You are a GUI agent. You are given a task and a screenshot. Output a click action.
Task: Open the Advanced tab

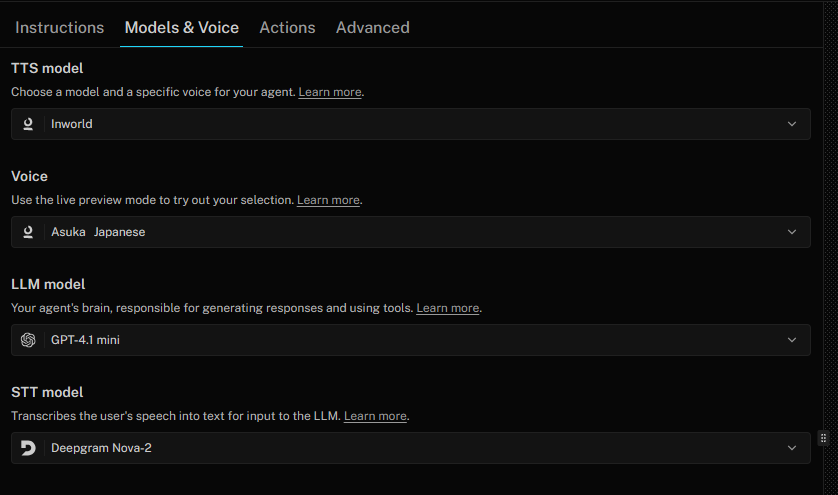[373, 28]
